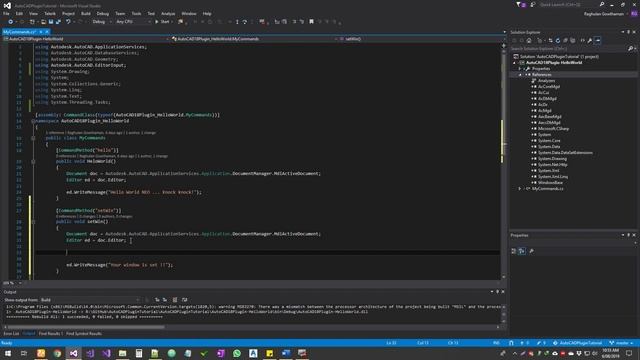Click the Step Over toolbar icon
This screenshot has height=360, width=640.
[245, 22]
